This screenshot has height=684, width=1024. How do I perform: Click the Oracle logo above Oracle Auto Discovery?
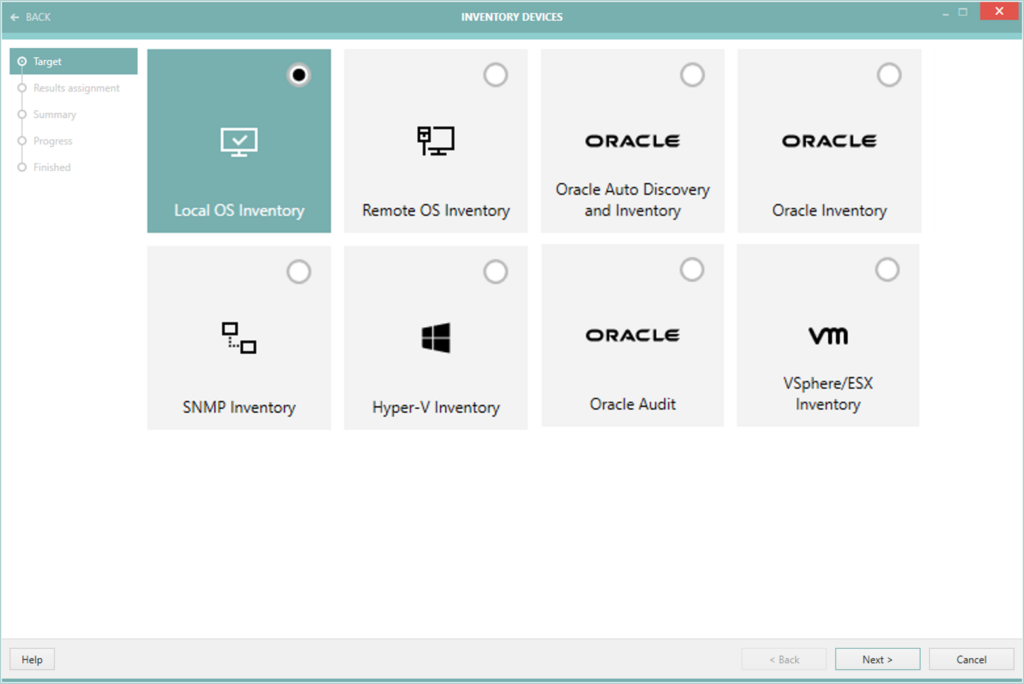point(632,140)
